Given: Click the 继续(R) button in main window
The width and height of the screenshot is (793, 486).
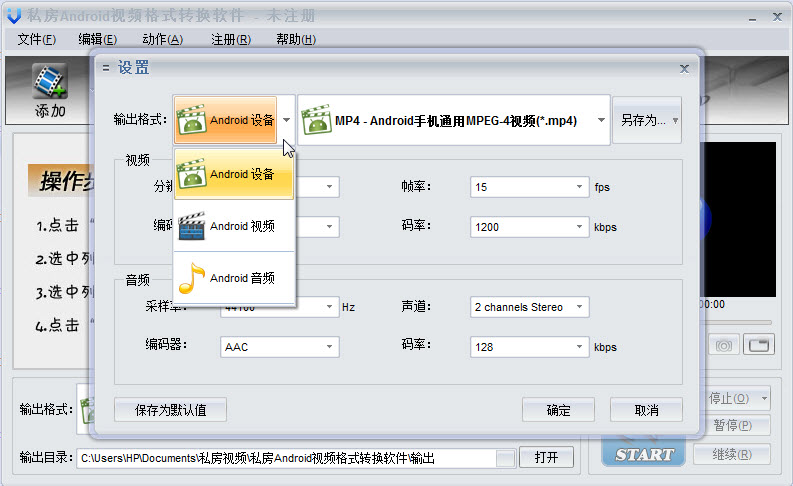Looking at the screenshot, I should [x=732, y=454].
